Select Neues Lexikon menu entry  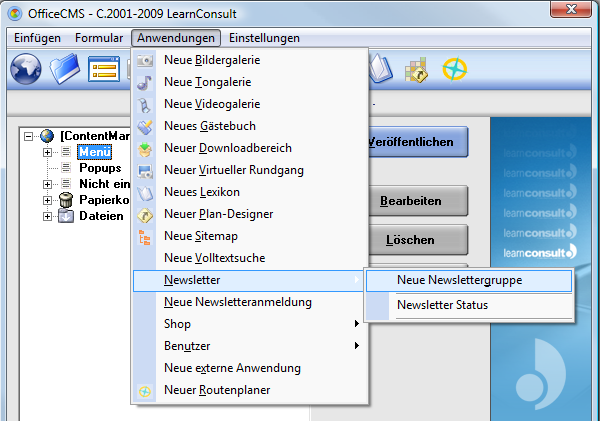tap(250, 192)
